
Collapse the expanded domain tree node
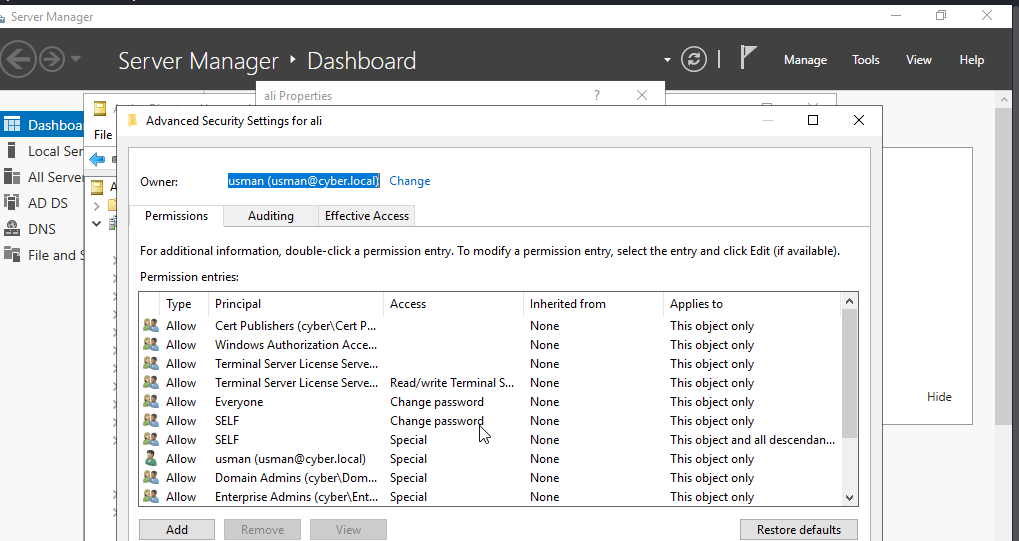pyautogui.click(x=96, y=224)
